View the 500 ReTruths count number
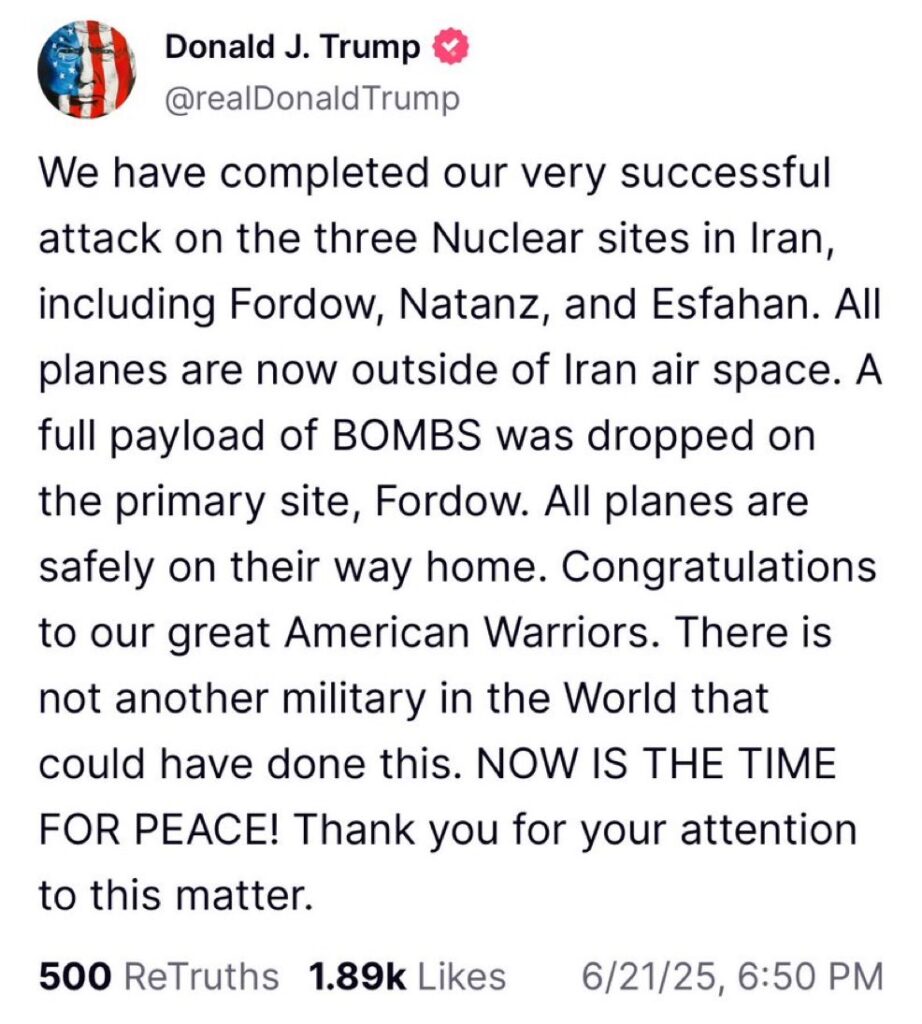Image resolution: width=922 pixels, height=1024 pixels. pos(75,977)
